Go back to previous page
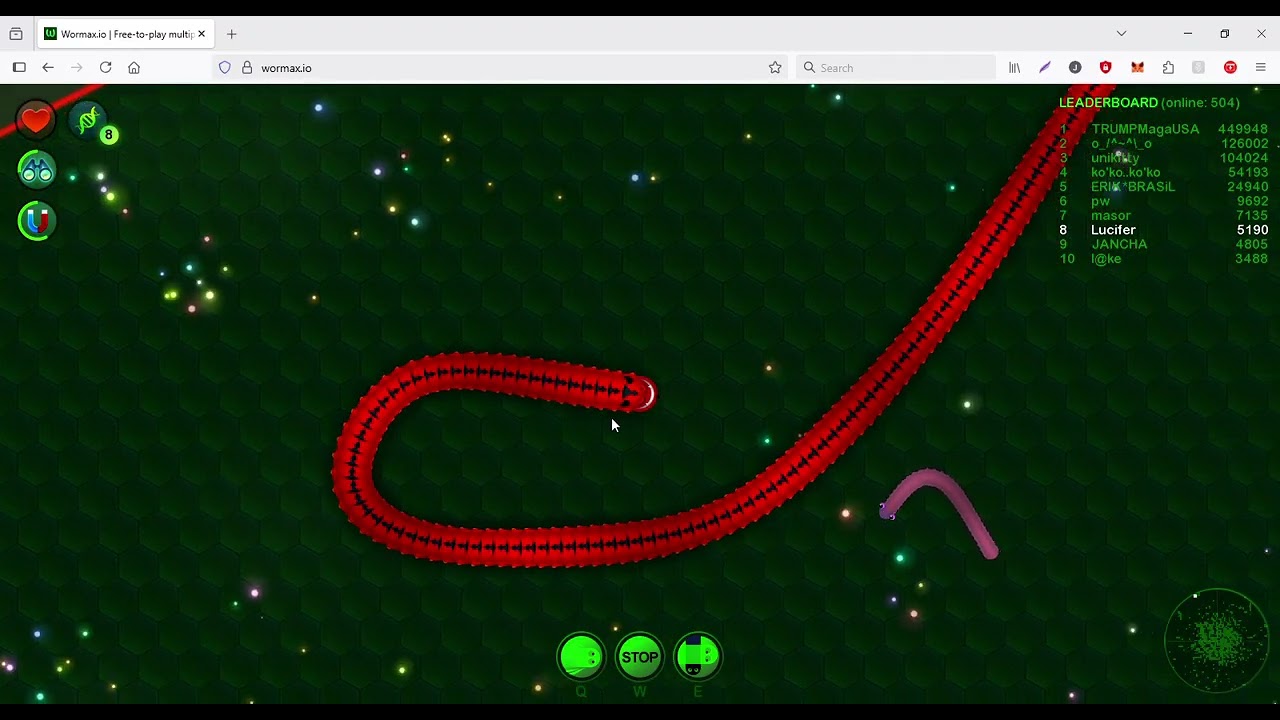The height and width of the screenshot is (720, 1280). pyautogui.click(x=48, y=68)
